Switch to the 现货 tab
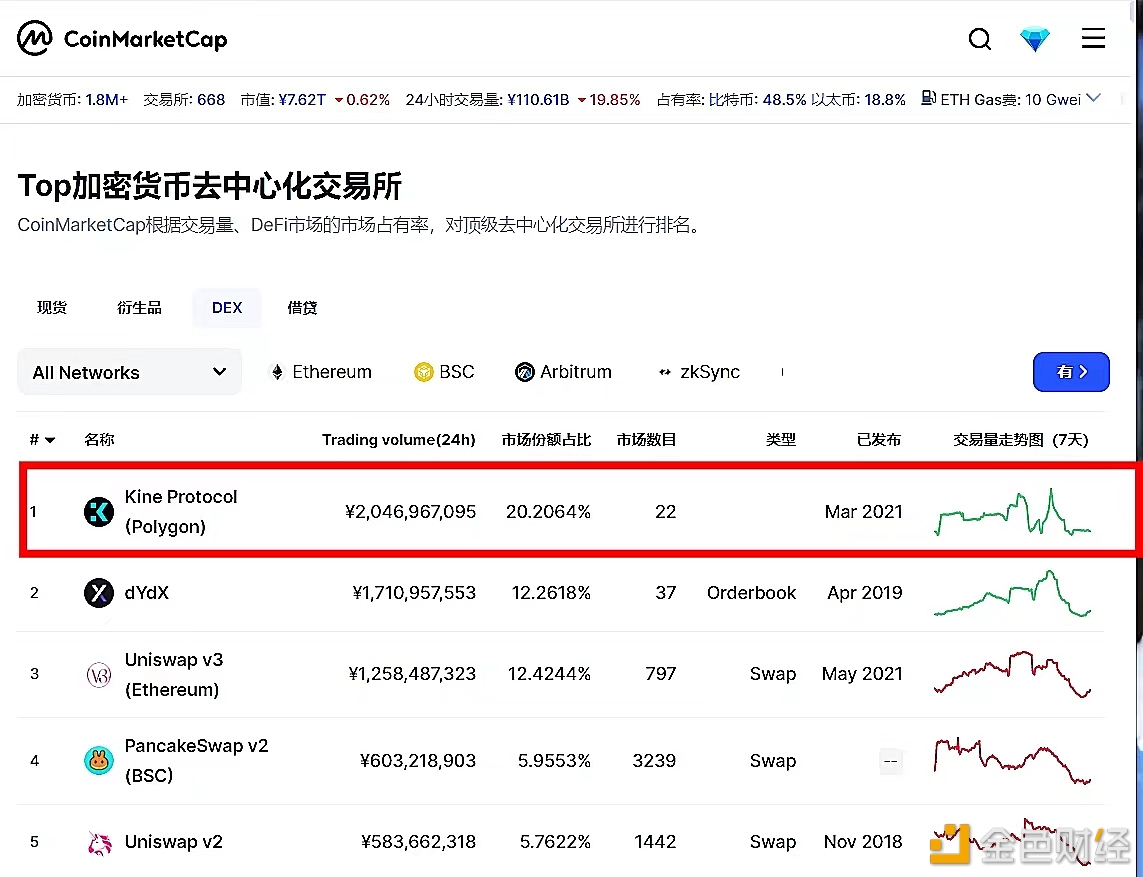Image resolution: width=1143 pixels, height=877 pixels. [52, 308]
